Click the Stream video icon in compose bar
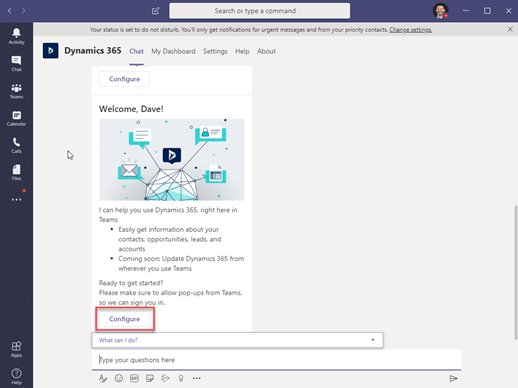Image resolution: width=518 pixels, height=388 pixels. pos(165,378)
